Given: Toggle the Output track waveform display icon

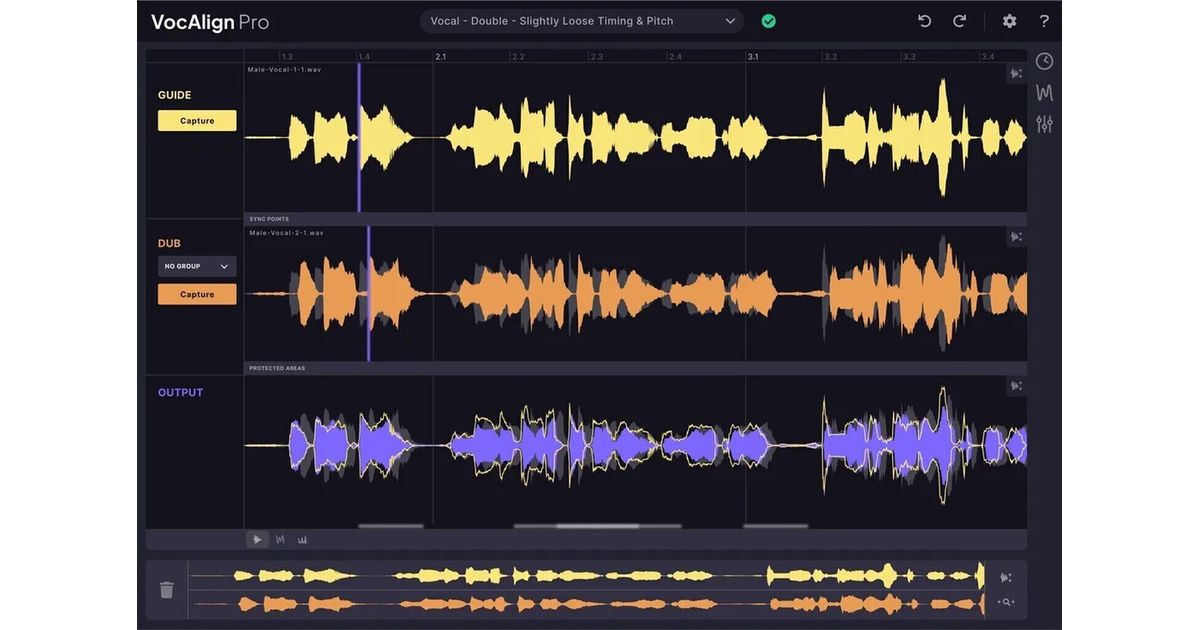Looking at the screenshot, I should click(1016, 386).
